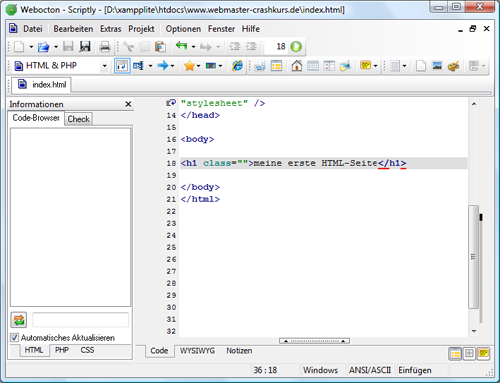Click the green undo arrow

click(181, 46)
